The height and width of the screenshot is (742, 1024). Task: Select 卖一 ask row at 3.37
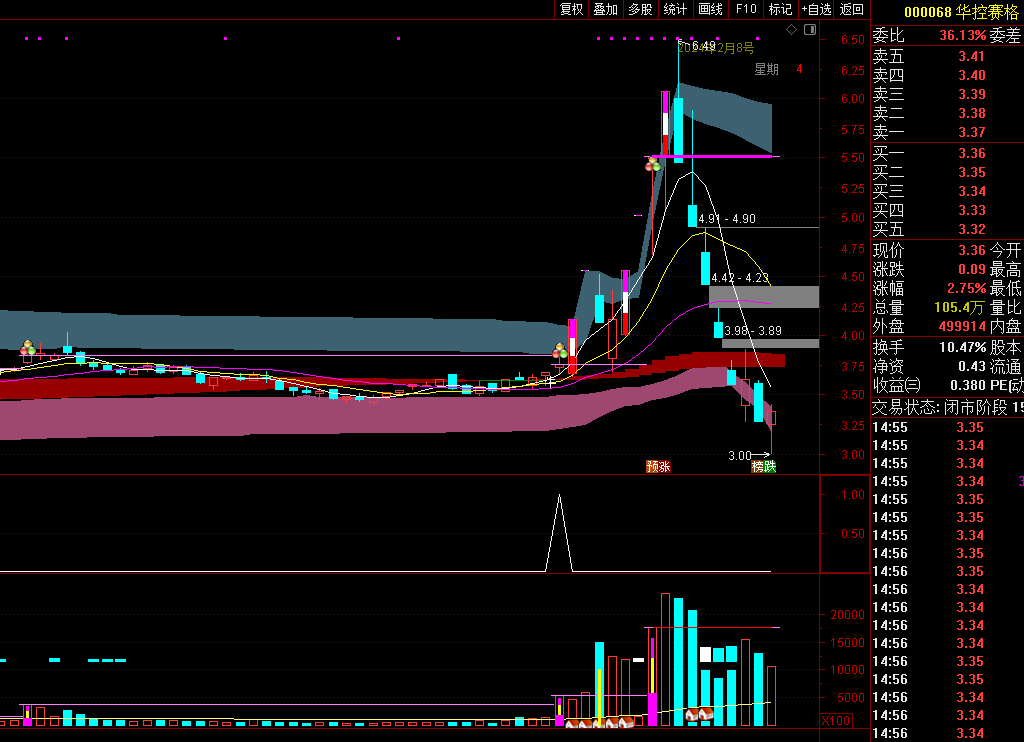coord(947,132)
